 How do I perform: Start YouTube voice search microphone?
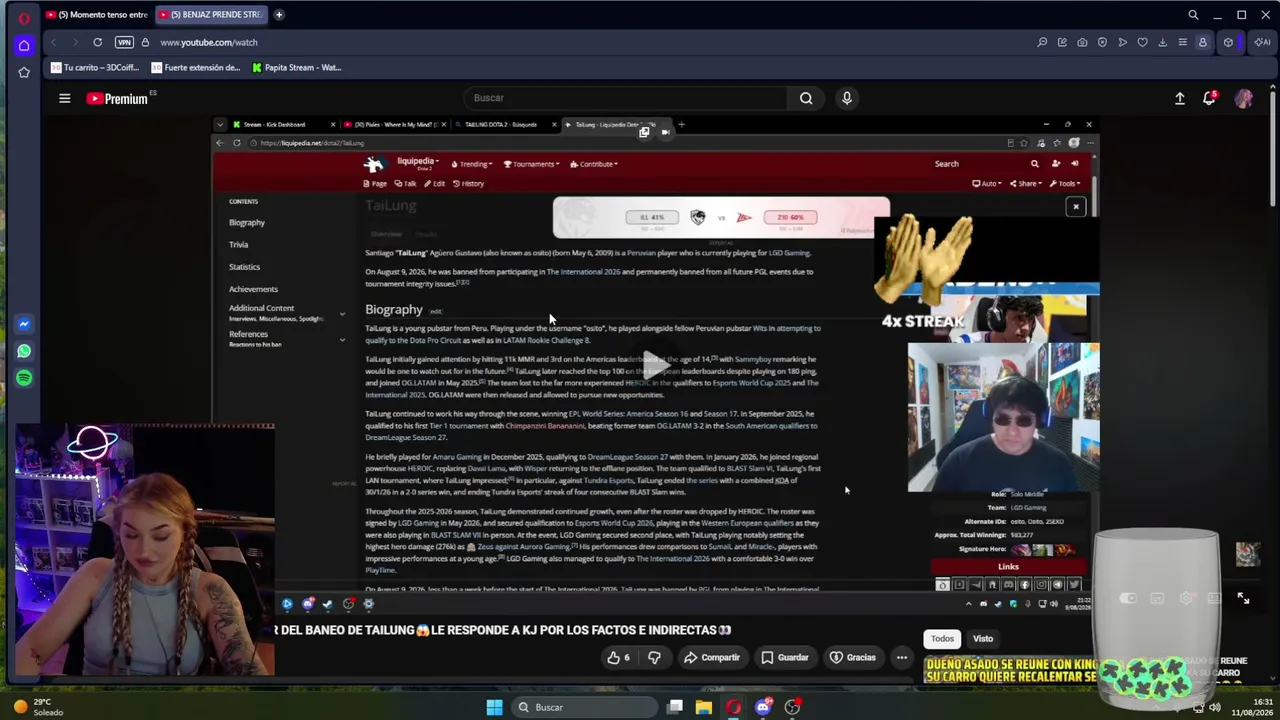pos(847,98)
